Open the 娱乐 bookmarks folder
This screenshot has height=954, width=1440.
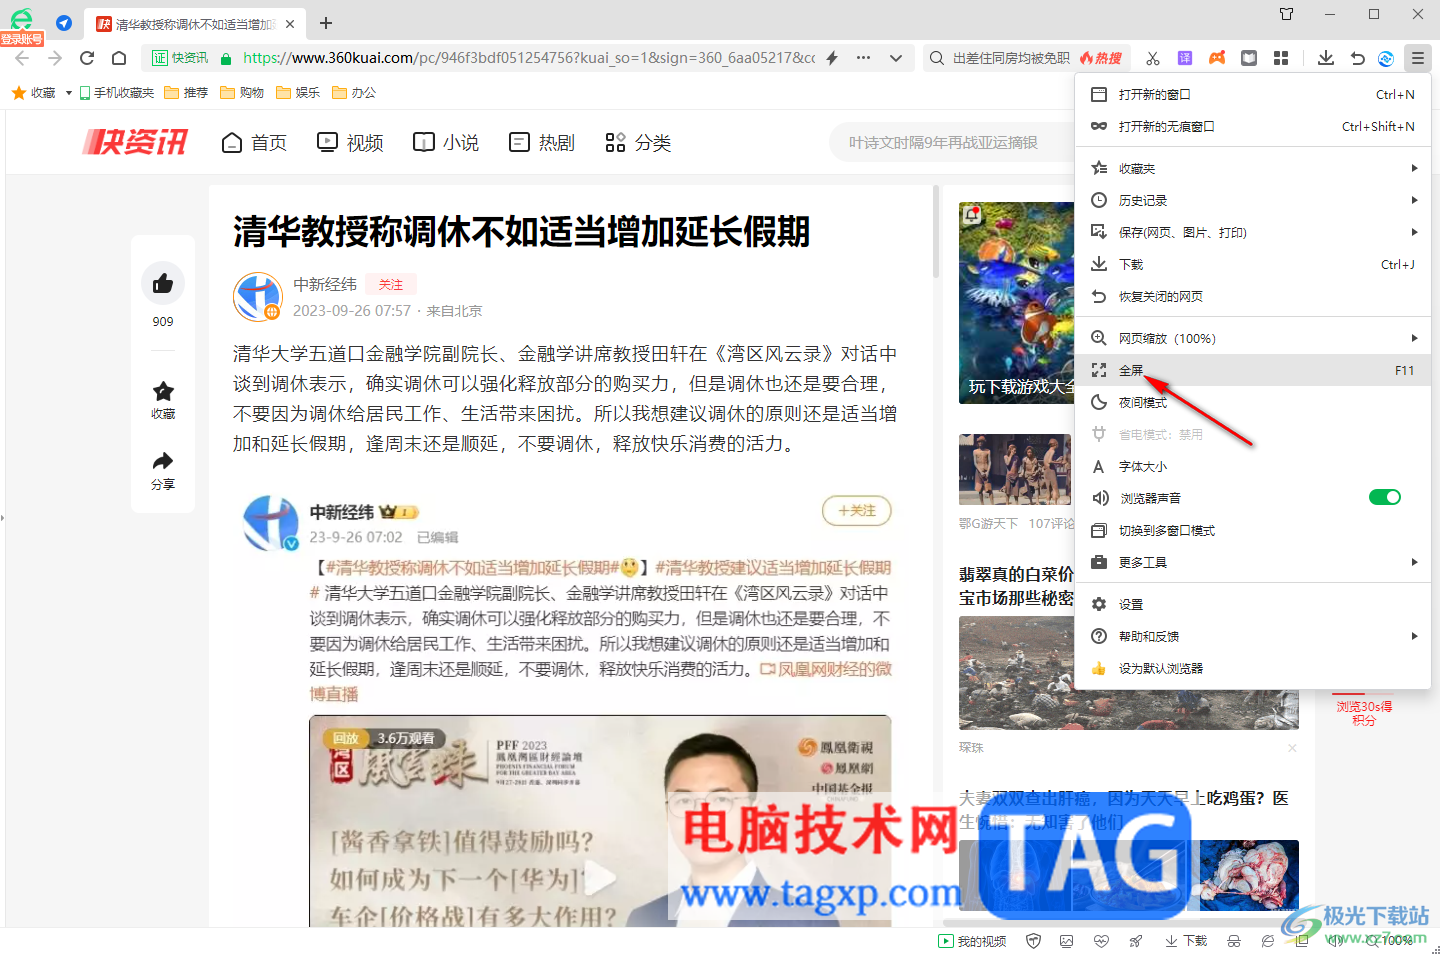tap(298, 93)
